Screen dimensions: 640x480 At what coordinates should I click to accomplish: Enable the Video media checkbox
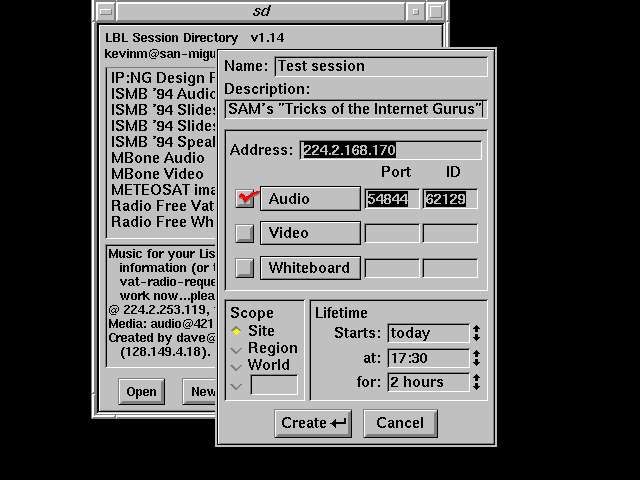click(245, 233)
